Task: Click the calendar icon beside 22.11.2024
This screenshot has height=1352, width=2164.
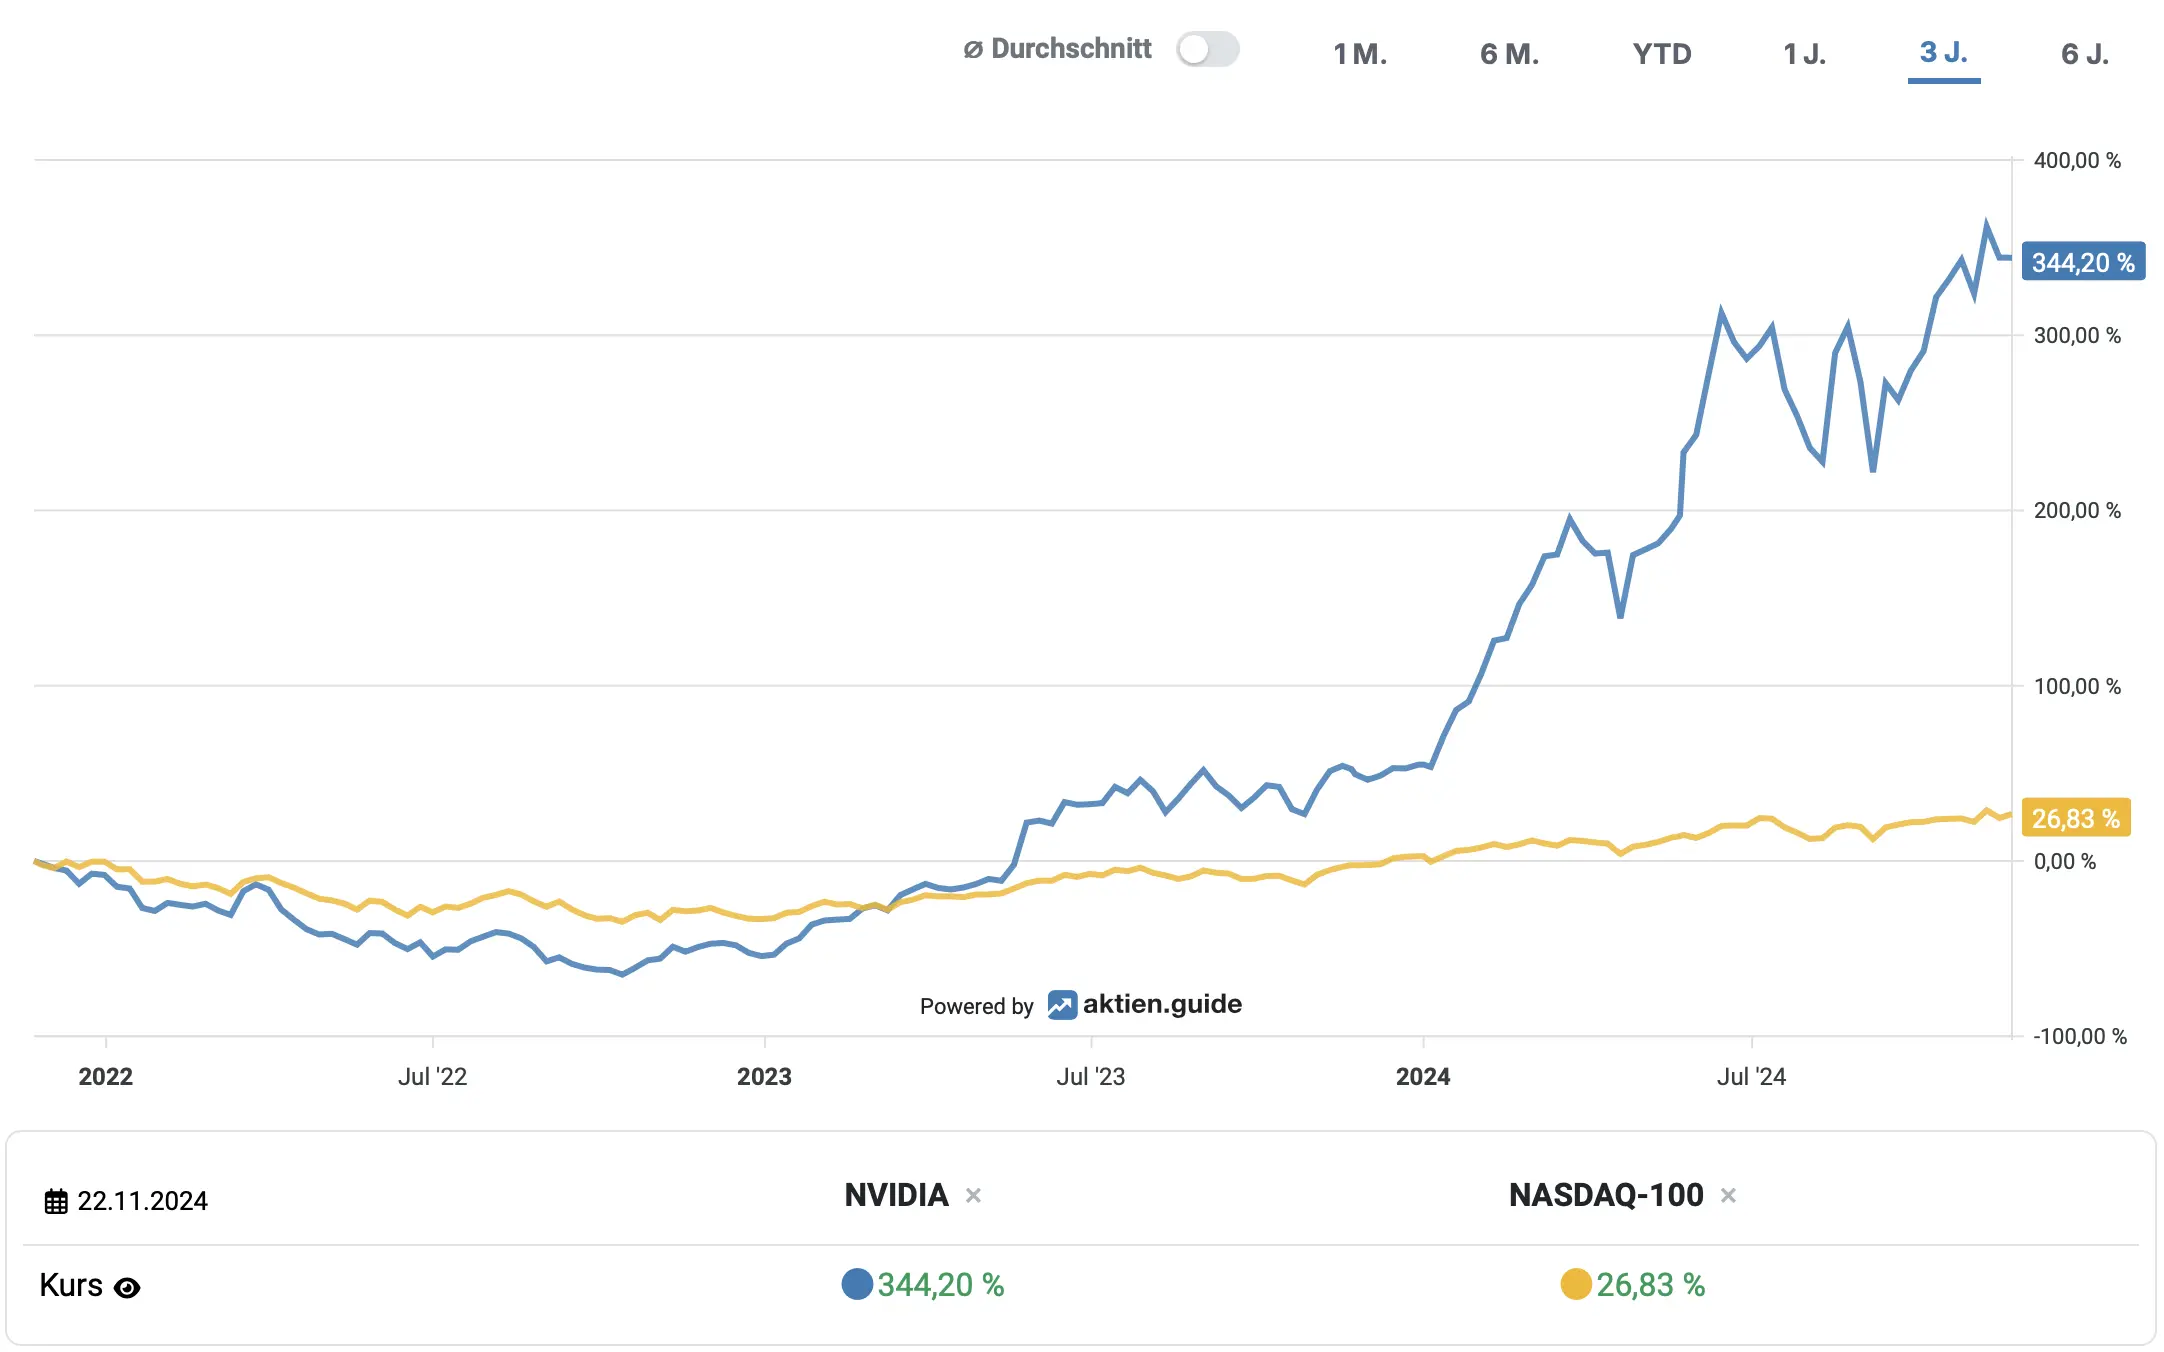Action: pyautogui.click(x=56, y=1201)
